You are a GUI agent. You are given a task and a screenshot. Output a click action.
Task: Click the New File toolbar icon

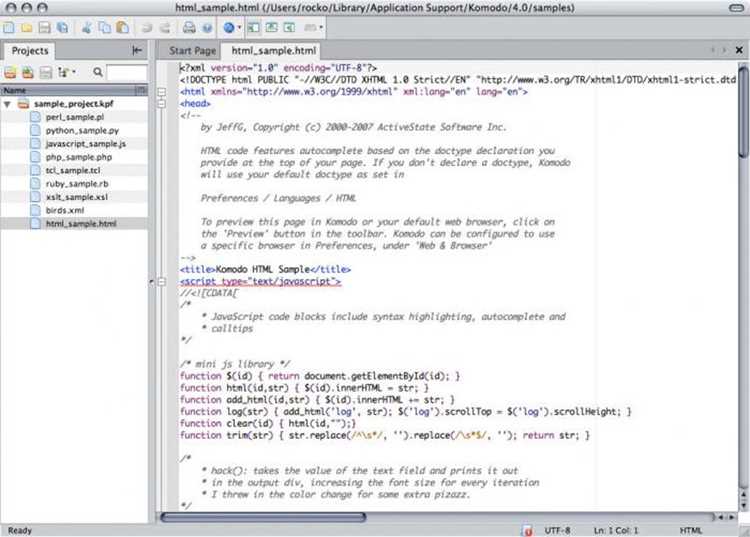coord(9,28)
